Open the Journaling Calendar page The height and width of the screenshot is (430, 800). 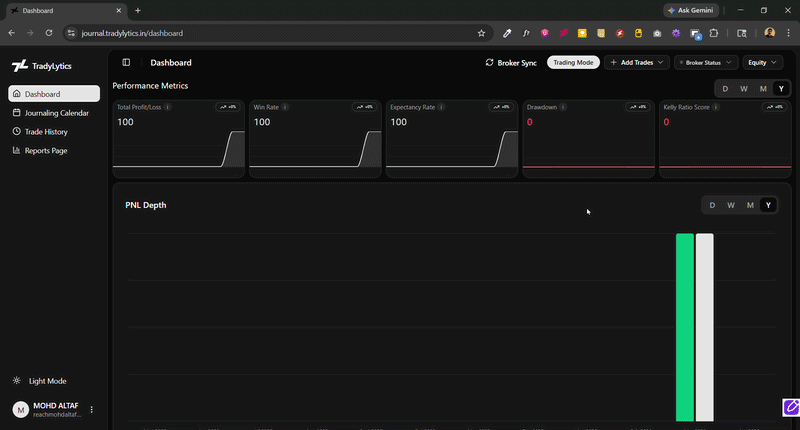(x=55, y=113)
